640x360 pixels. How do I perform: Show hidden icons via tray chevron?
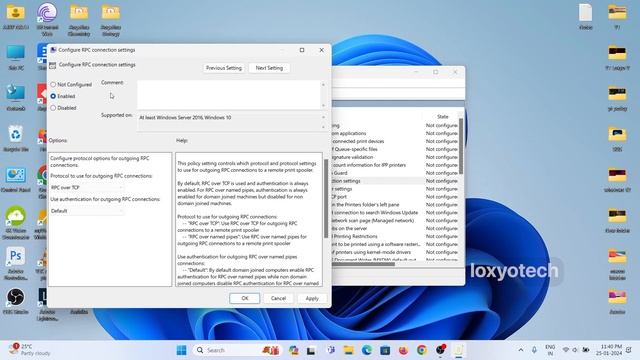(x=521, y=350)
